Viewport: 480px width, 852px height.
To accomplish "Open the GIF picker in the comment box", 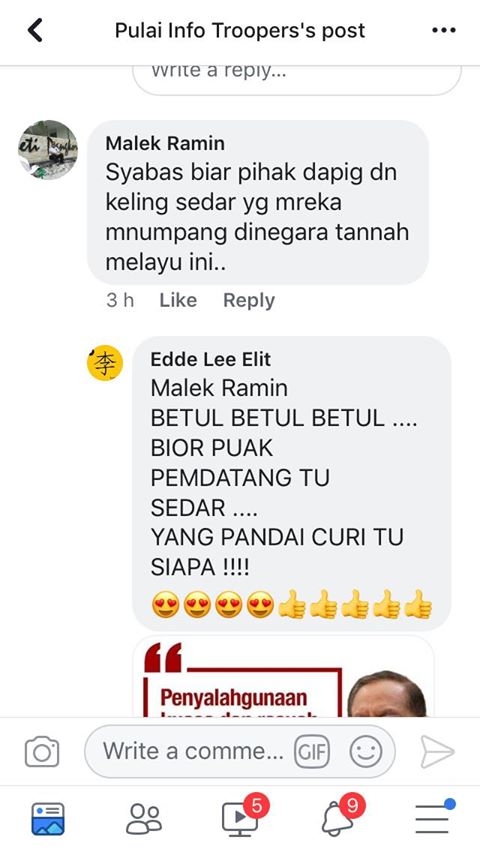I will [x=312, y=751].
